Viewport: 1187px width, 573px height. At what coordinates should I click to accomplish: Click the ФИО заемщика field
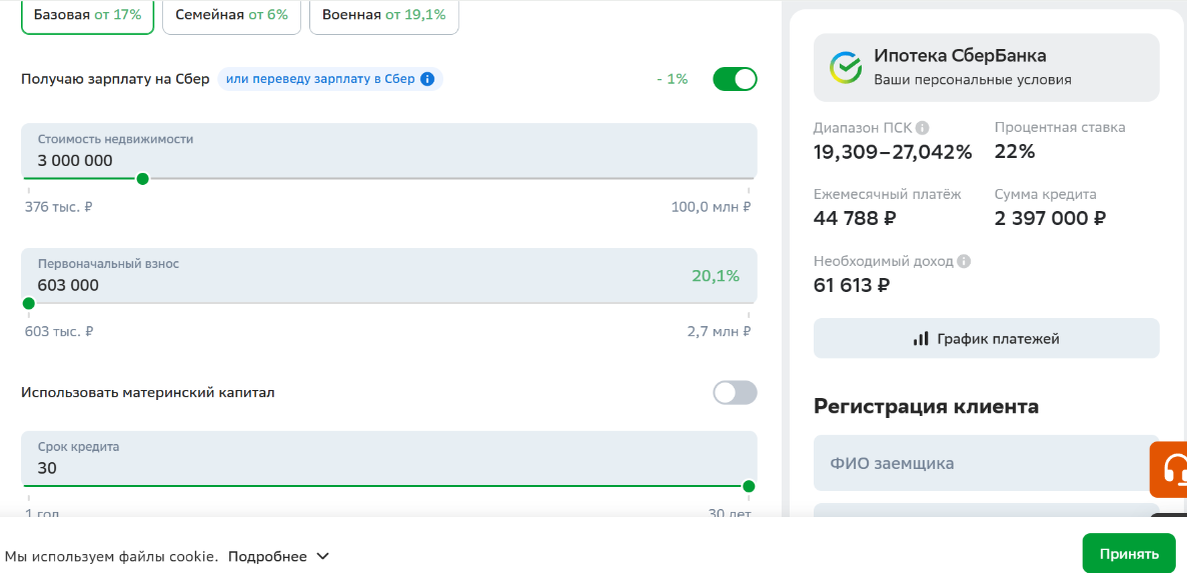(x=986, y=463)
